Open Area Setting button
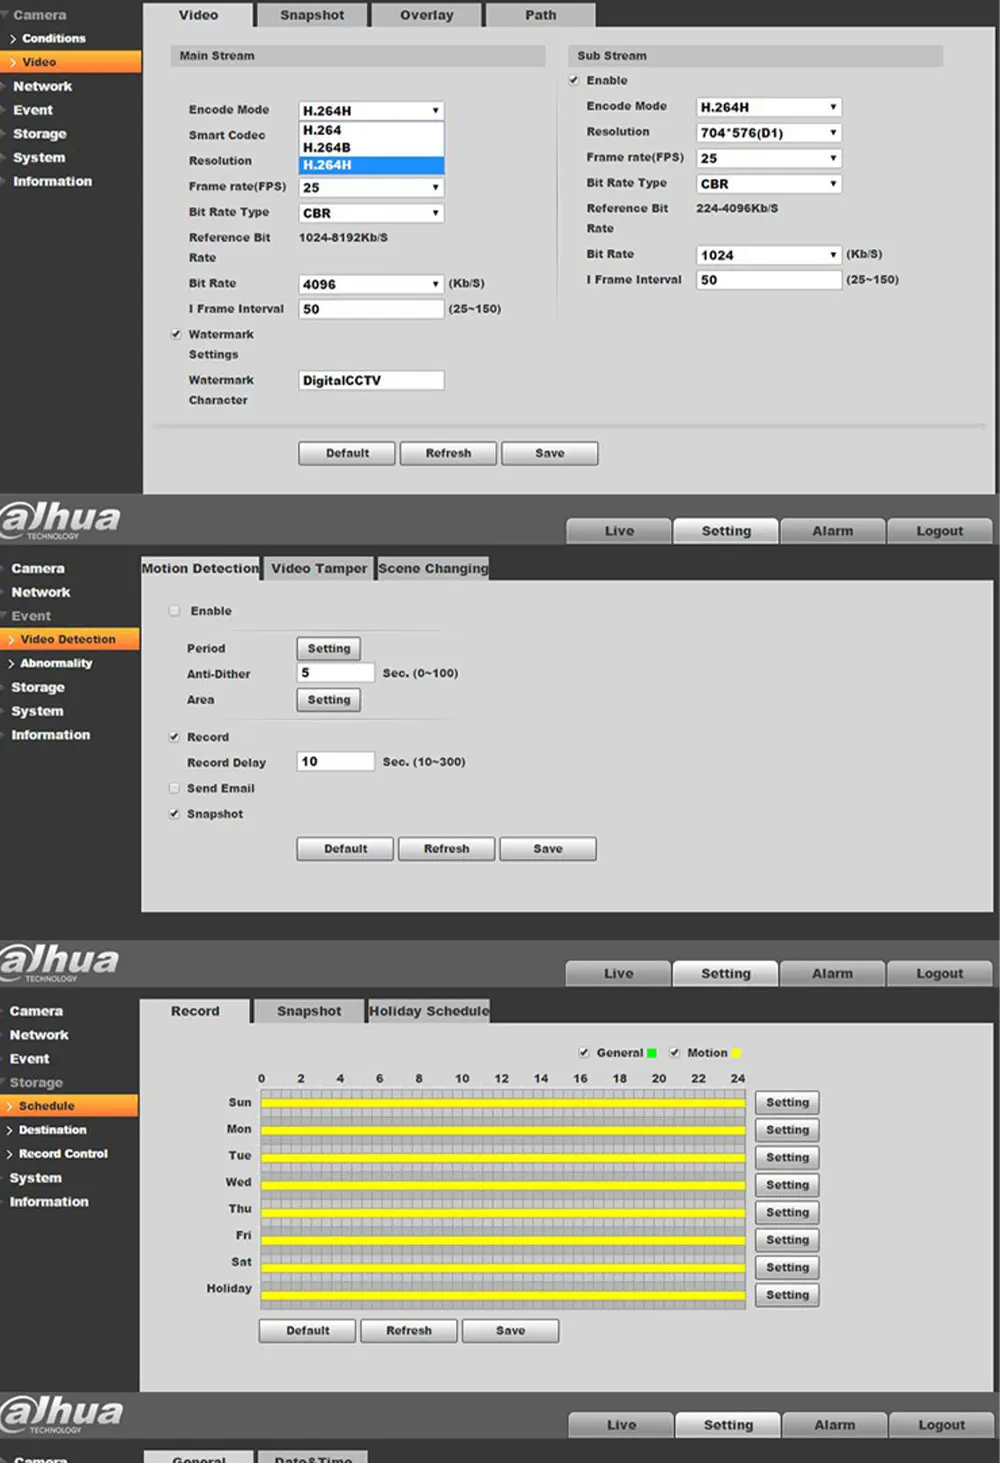Screen dimensions: 1000x1463 pos(329,700)
